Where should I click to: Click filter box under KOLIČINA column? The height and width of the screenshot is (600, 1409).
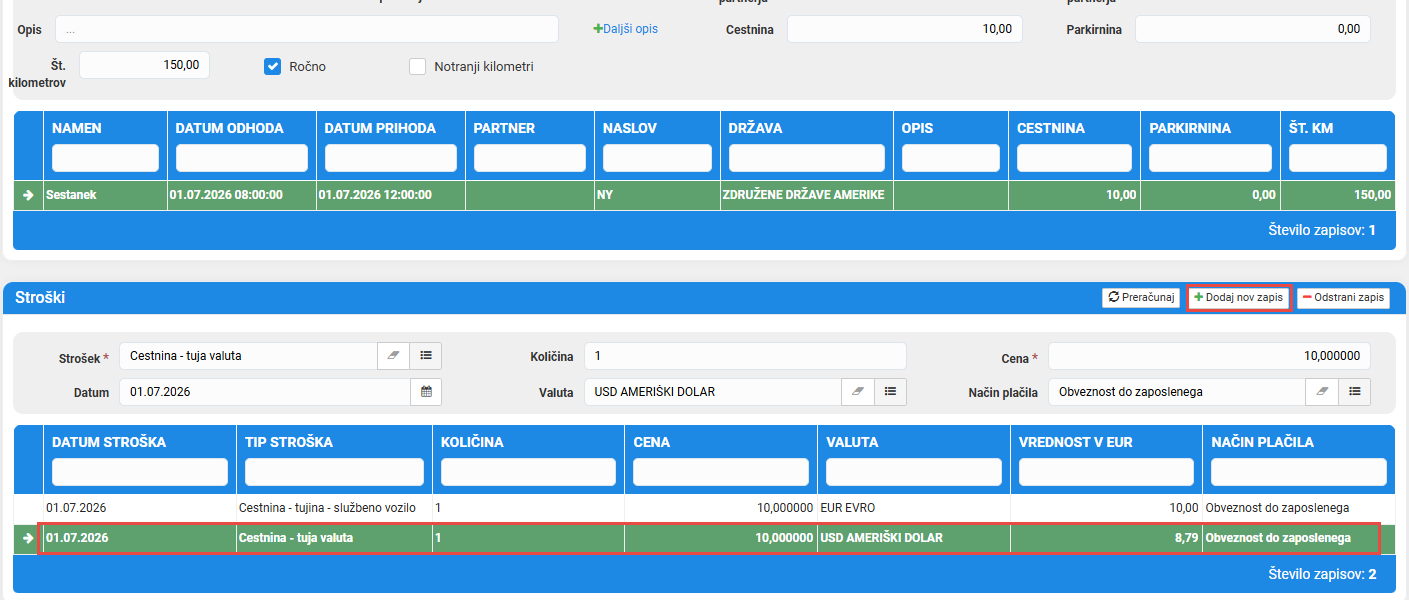[x=528, y=472]
